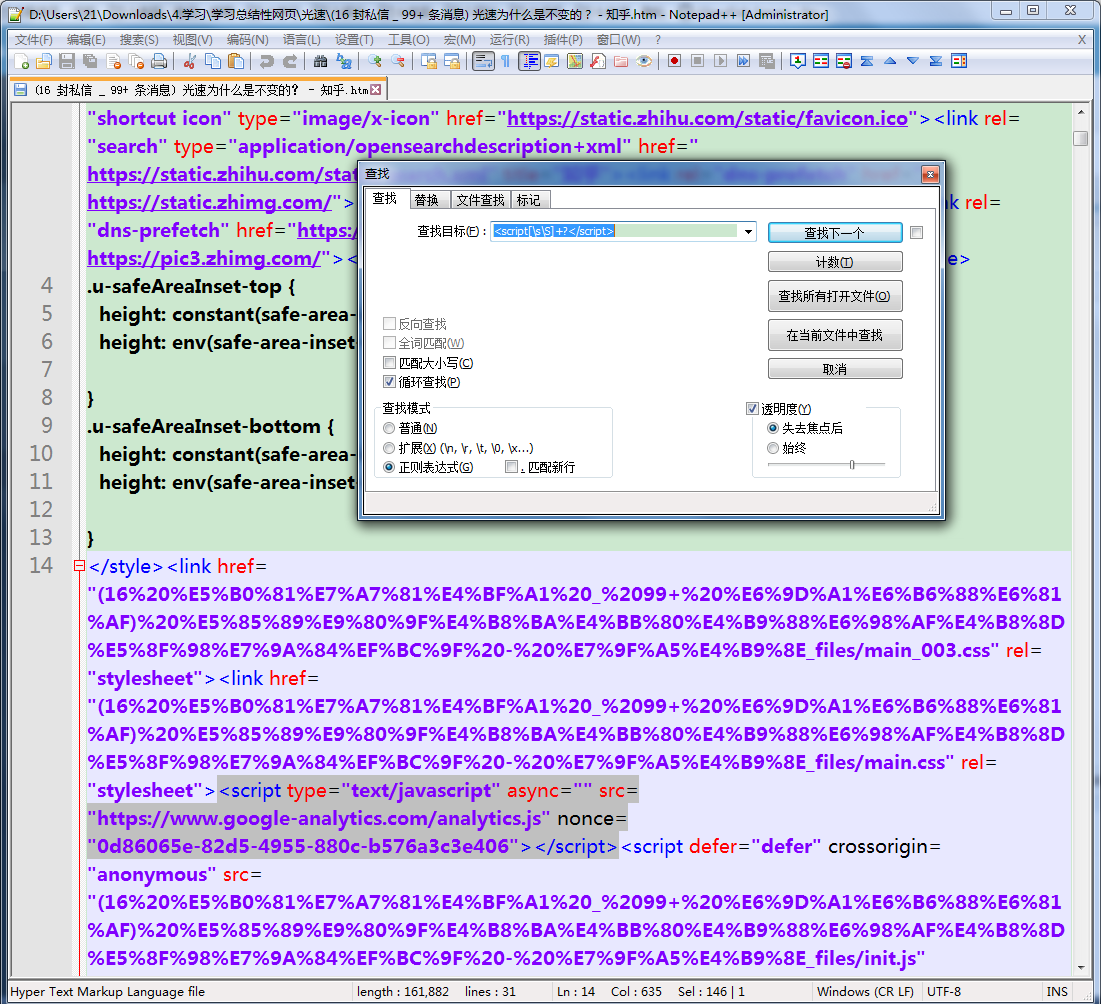This screenshot has width=1101, height=1004.
Task: Toggle the indent guide toolbar icon
Action: (x=529, y=62)
